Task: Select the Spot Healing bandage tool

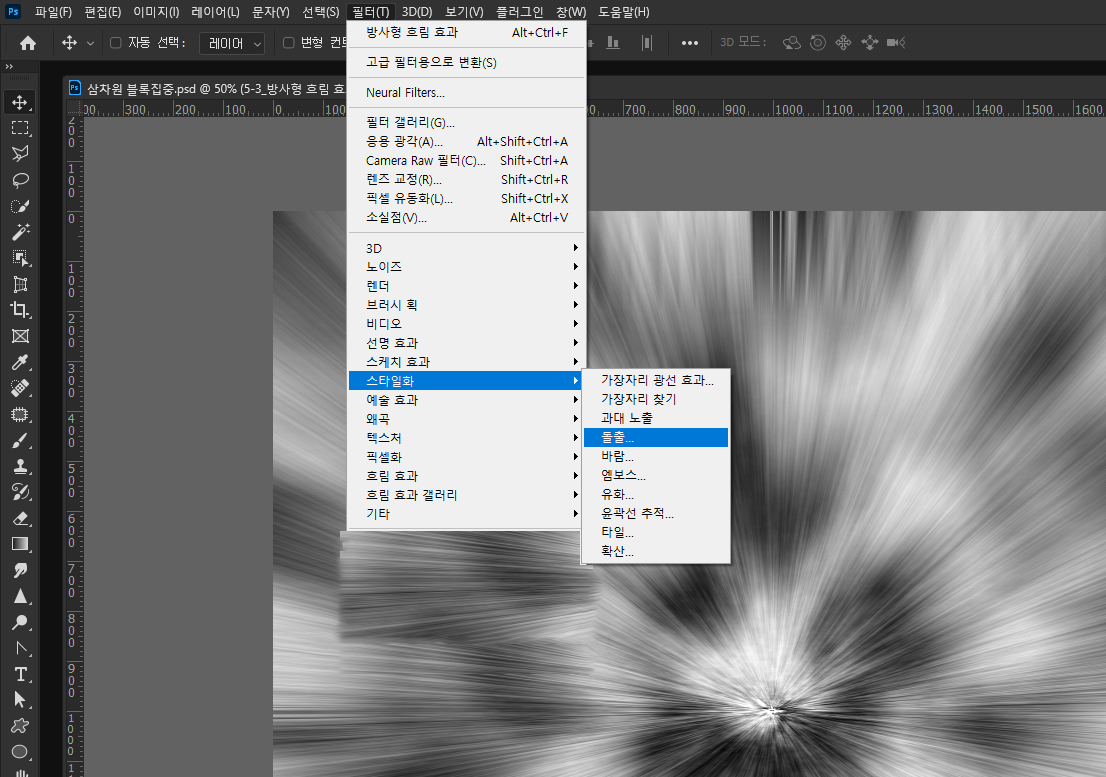Action: click(x=20, y=388)
